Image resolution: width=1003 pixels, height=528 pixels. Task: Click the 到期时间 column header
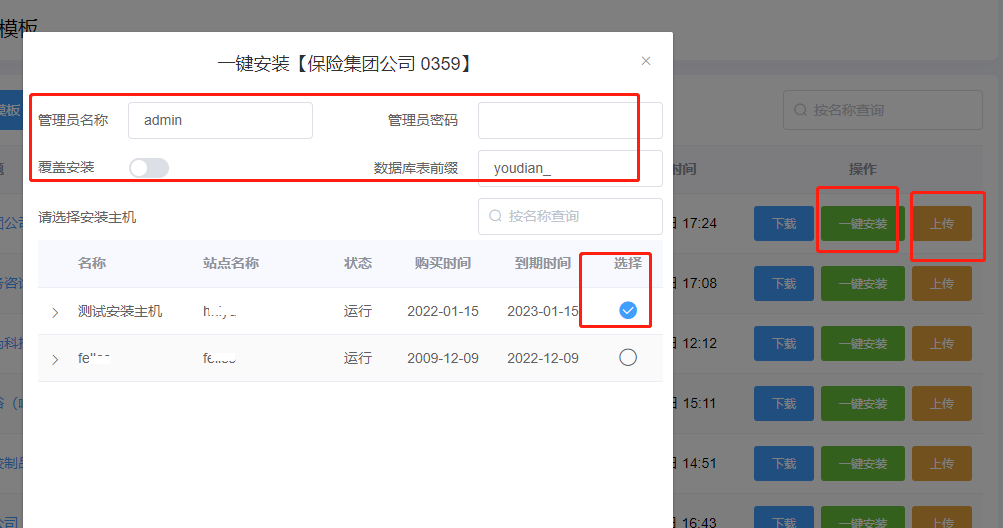pyautogui.click(x=543, y=264)
